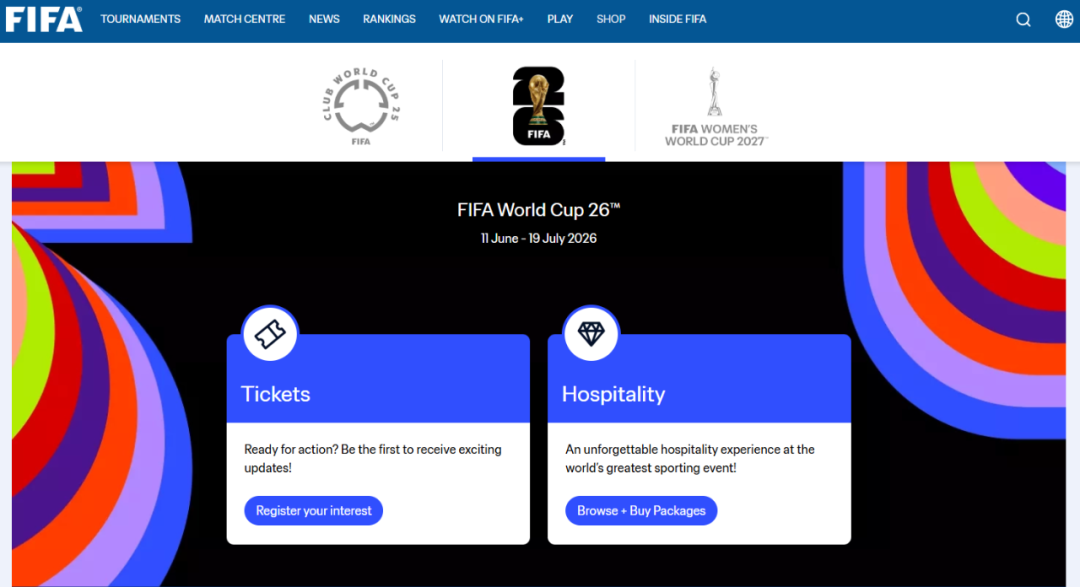Open WATCH ON FIFA+ in navigation

tap(481, 19)
